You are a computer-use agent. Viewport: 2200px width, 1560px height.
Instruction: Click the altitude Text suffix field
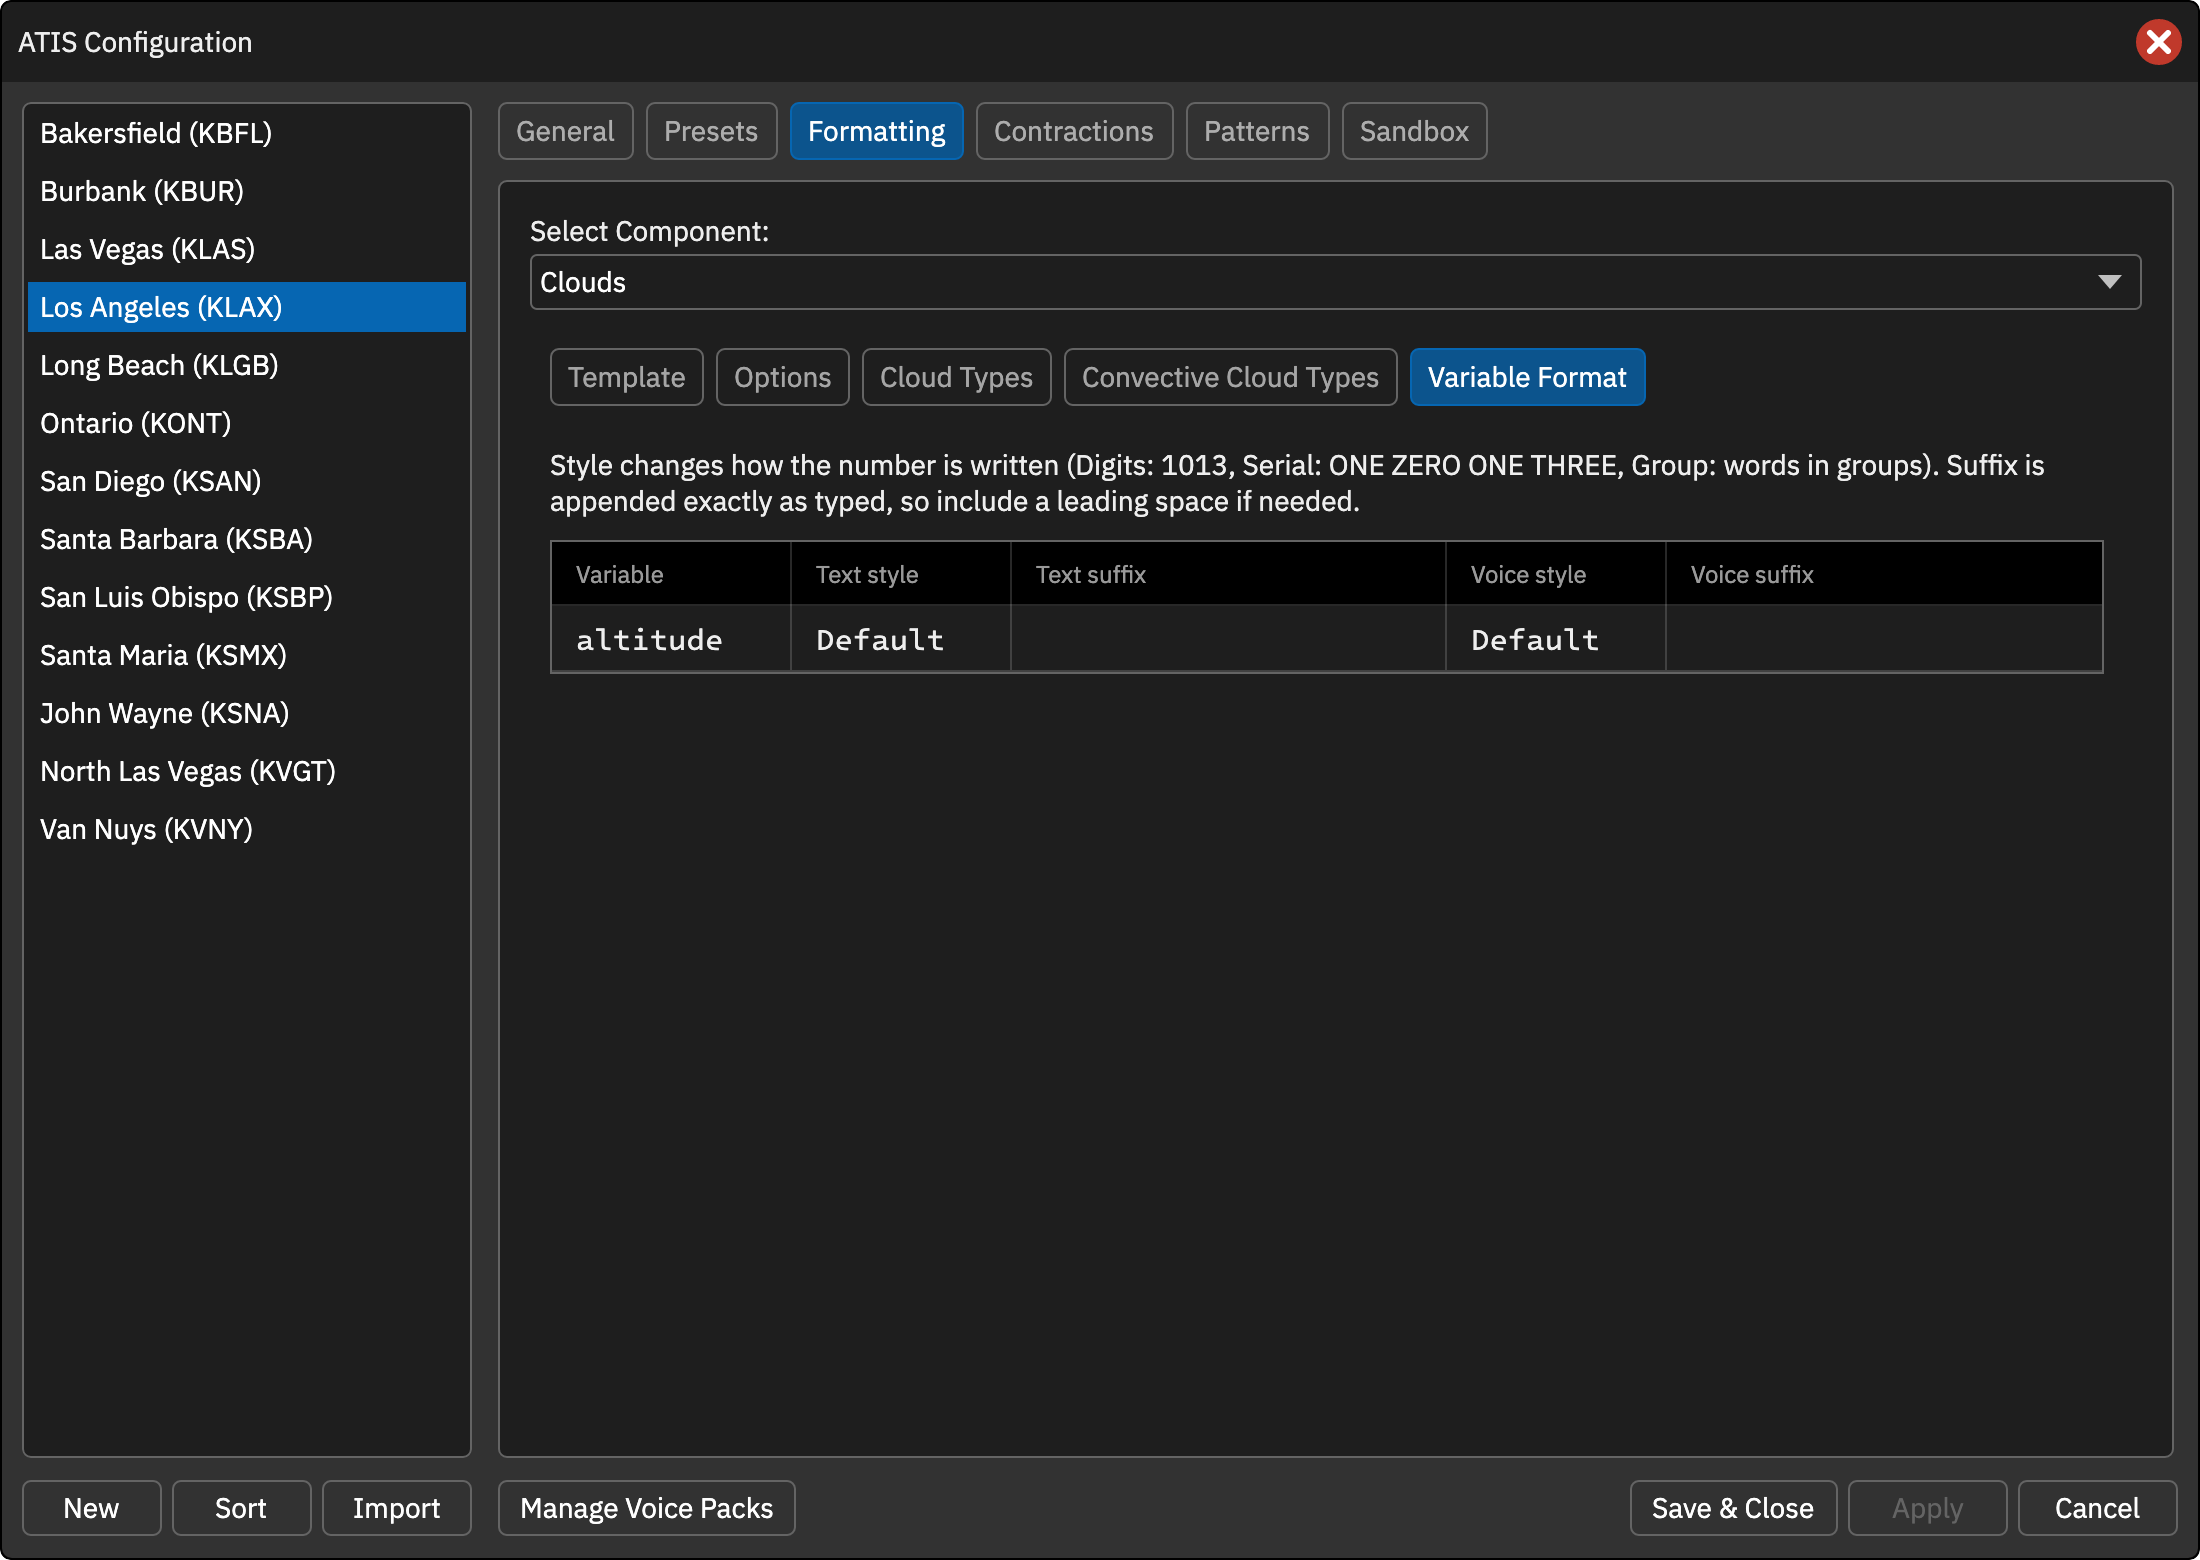click(1228, 639)
